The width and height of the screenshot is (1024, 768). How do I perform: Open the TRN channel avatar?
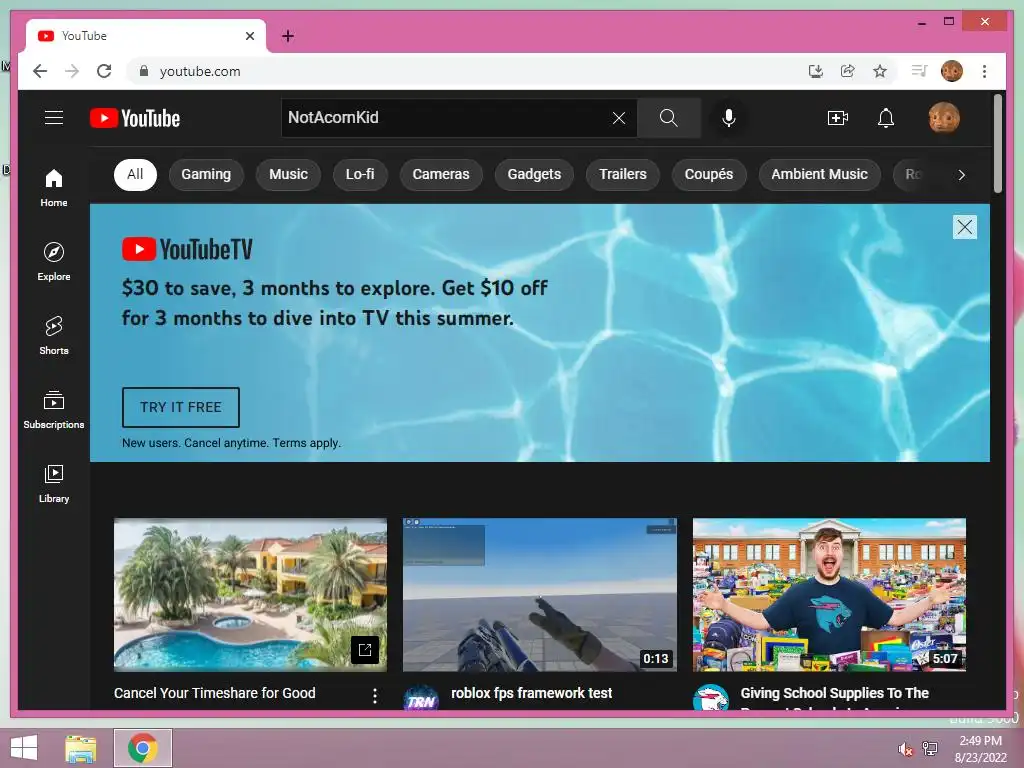[x=421, y=698]
